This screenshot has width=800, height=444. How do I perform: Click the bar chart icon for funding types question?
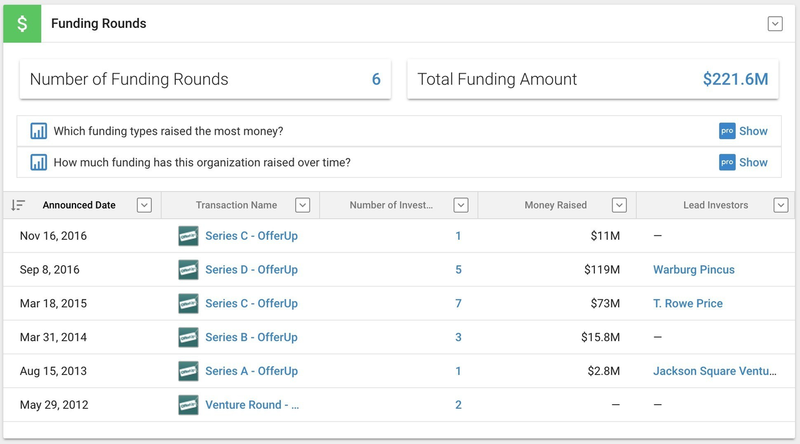pos(39,131)
